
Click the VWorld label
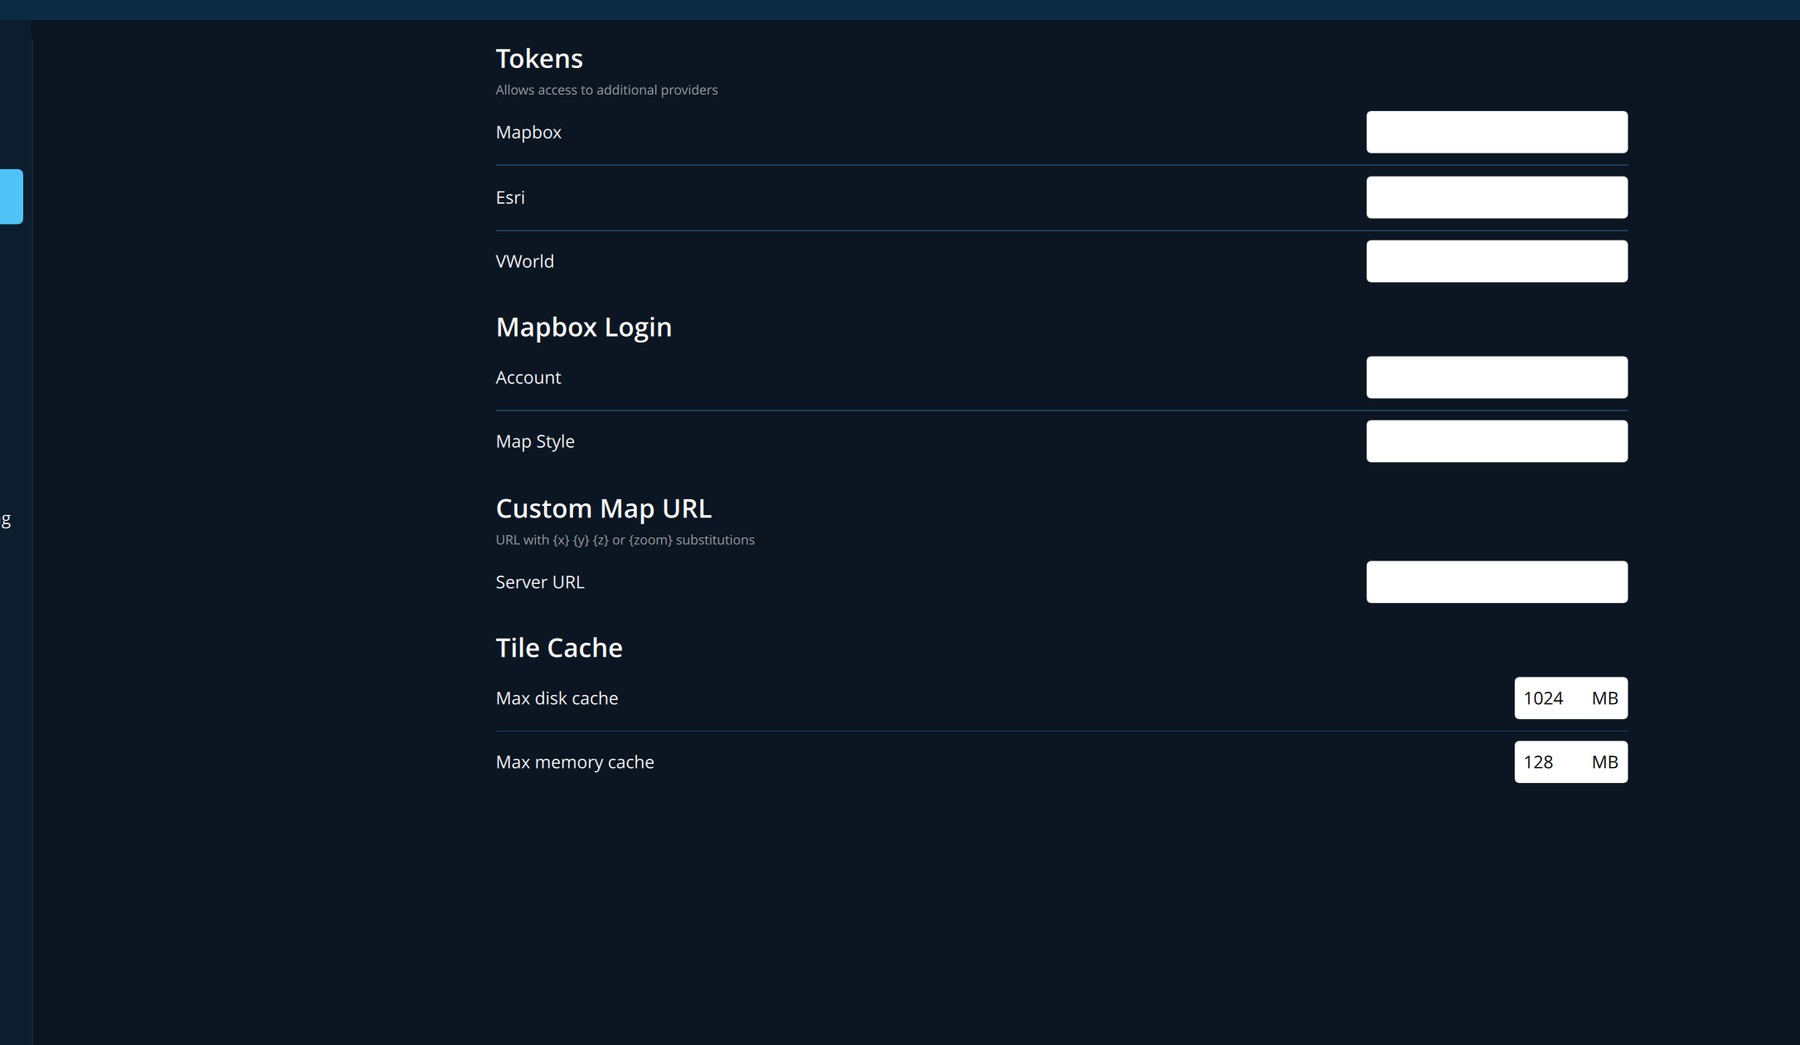pyautogui.click(x=525, y=261)
